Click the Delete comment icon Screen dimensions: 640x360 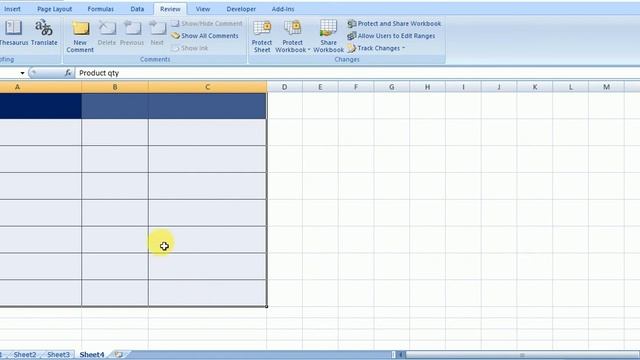(107, 33)
